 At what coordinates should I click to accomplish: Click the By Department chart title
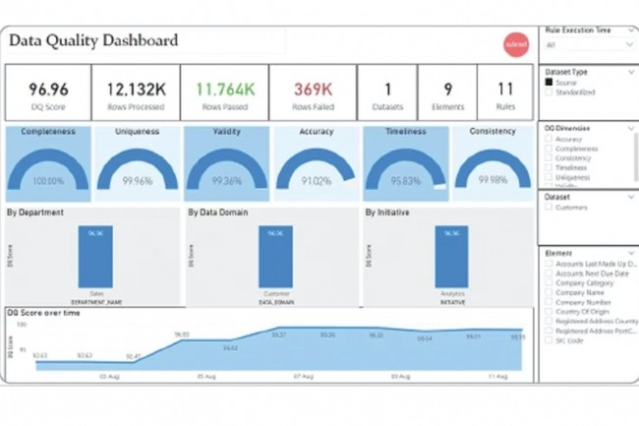(x=35, y=212)
